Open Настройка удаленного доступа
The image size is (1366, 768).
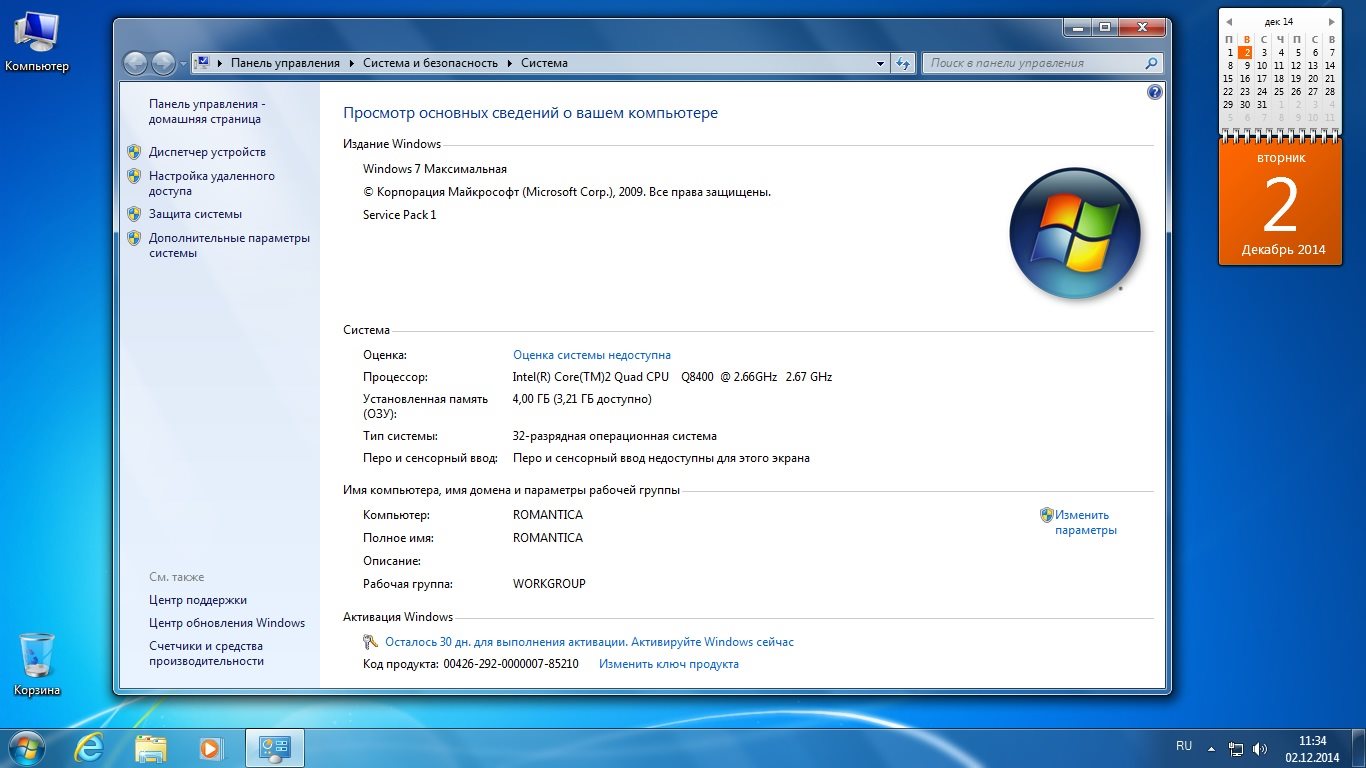click(x=212, y=183)
